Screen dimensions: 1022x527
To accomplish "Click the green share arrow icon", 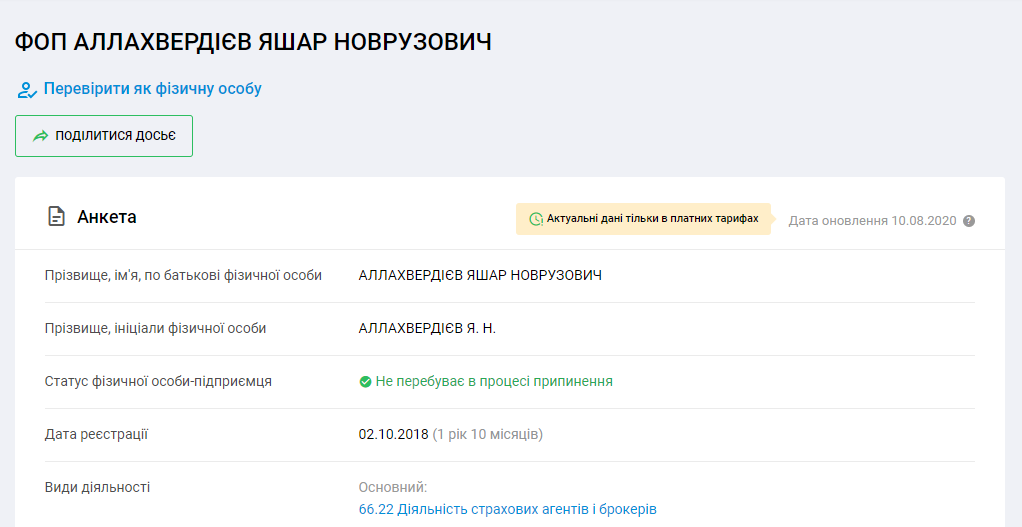I will pyautogui.click(x=40, y=136).
